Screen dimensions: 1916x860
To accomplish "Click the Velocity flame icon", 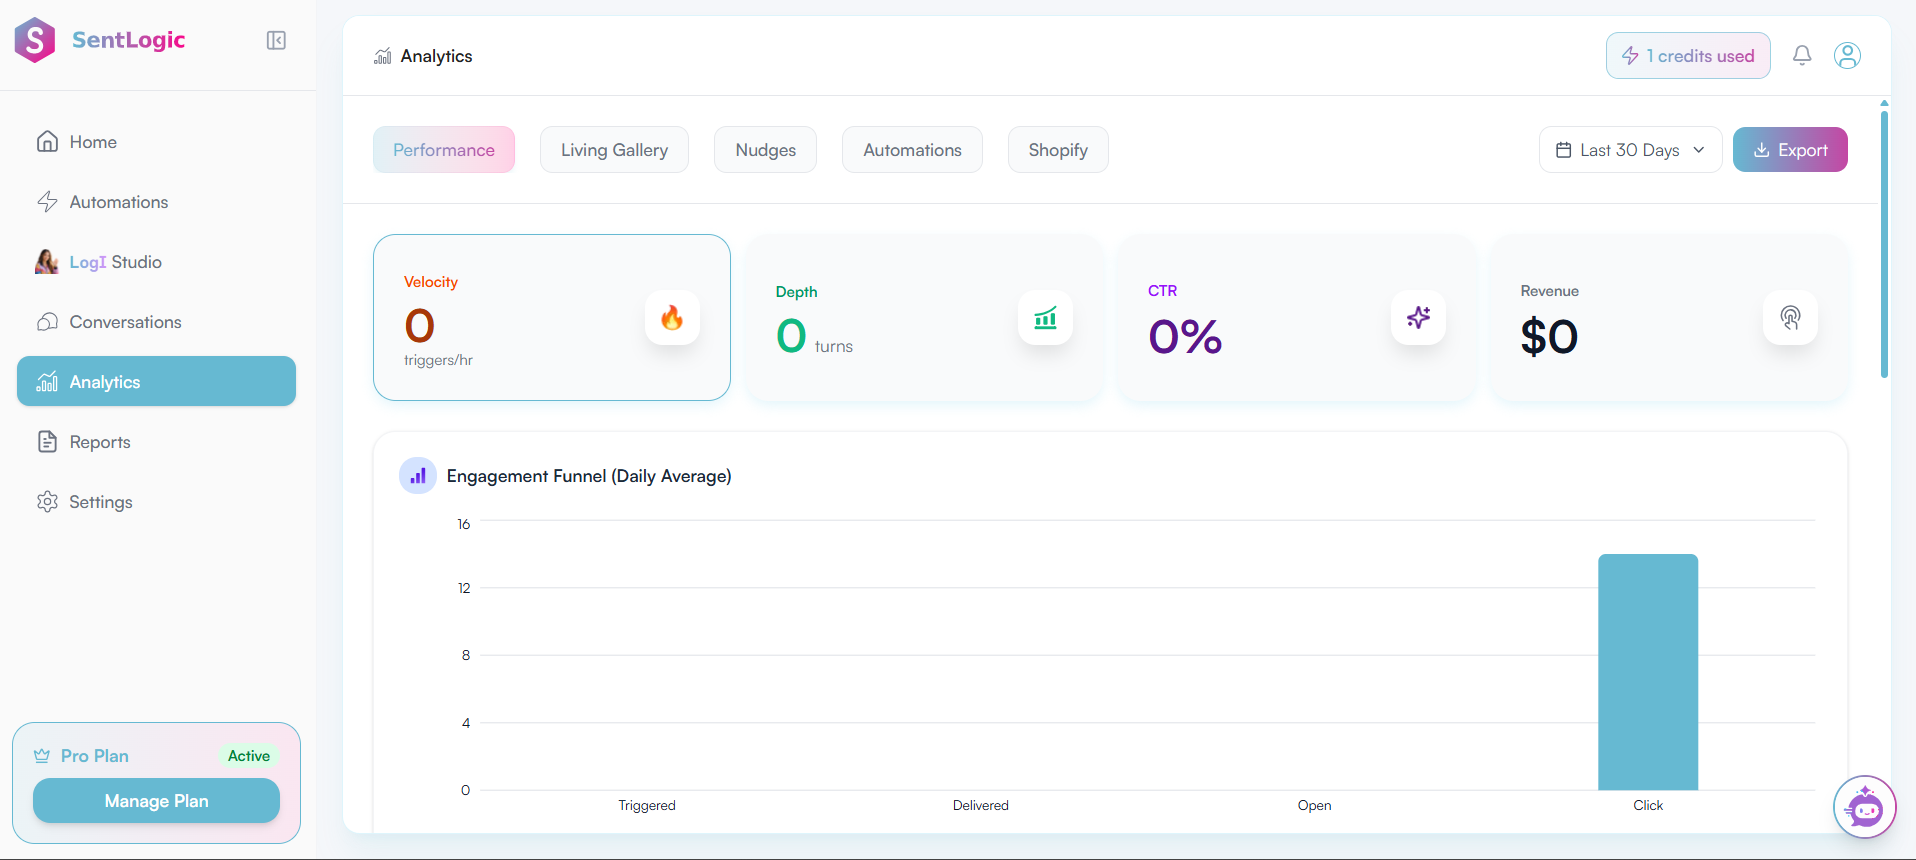I will coord(672,318).
